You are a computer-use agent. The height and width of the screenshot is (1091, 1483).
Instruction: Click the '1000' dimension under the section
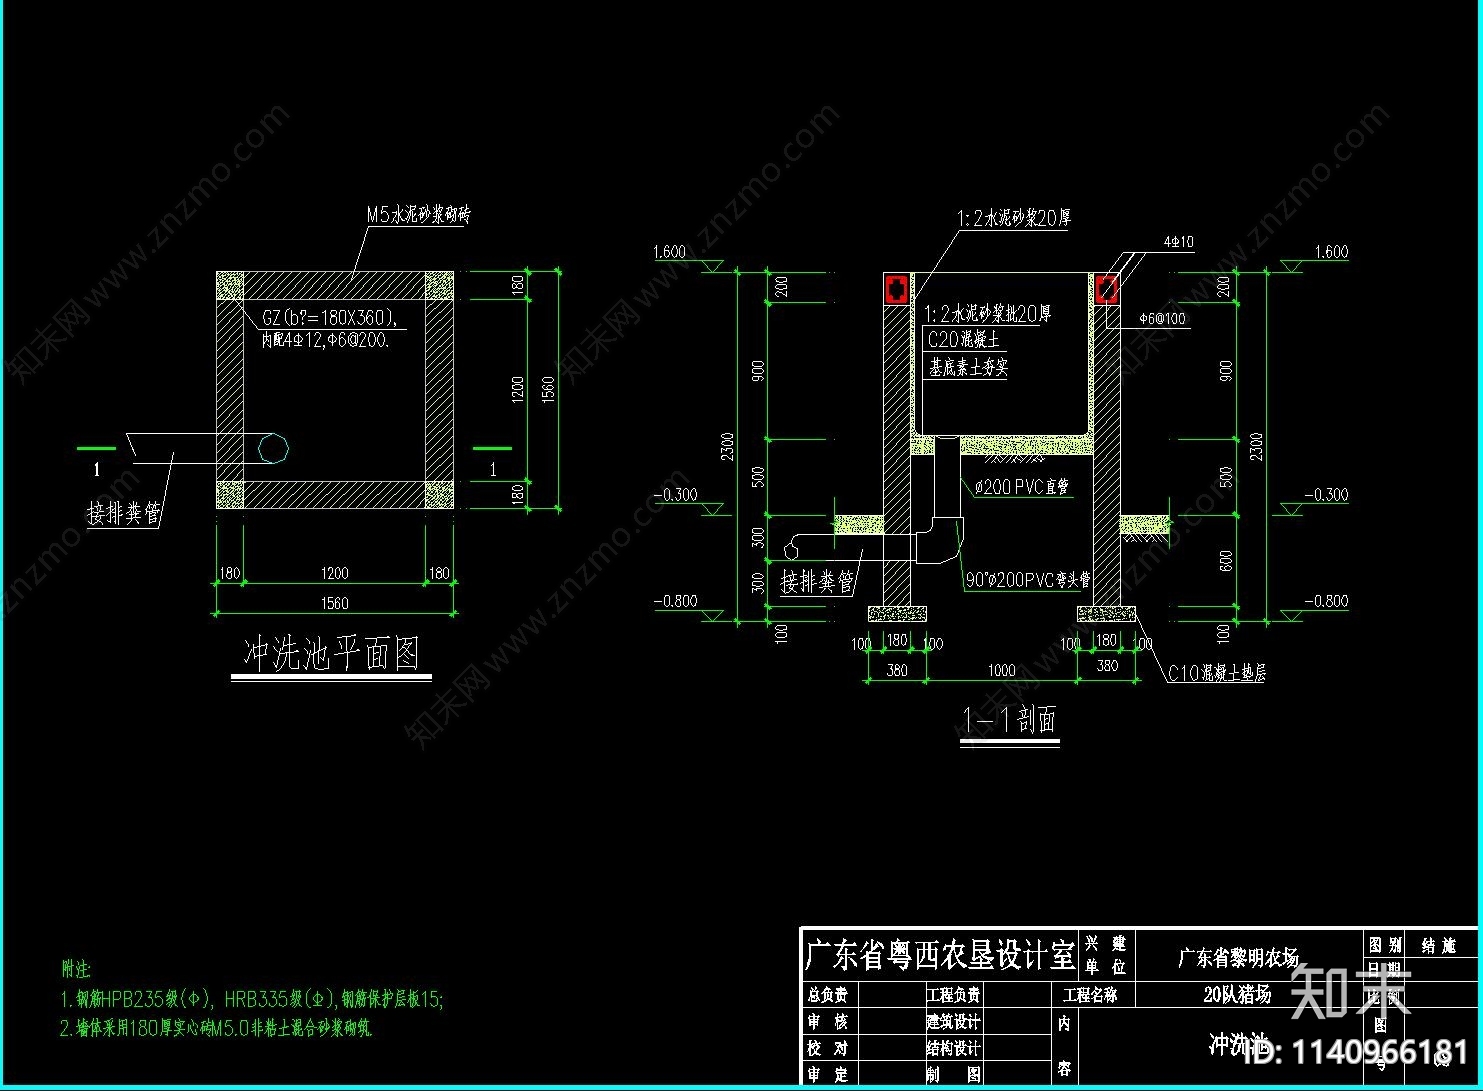point(1001,671)
